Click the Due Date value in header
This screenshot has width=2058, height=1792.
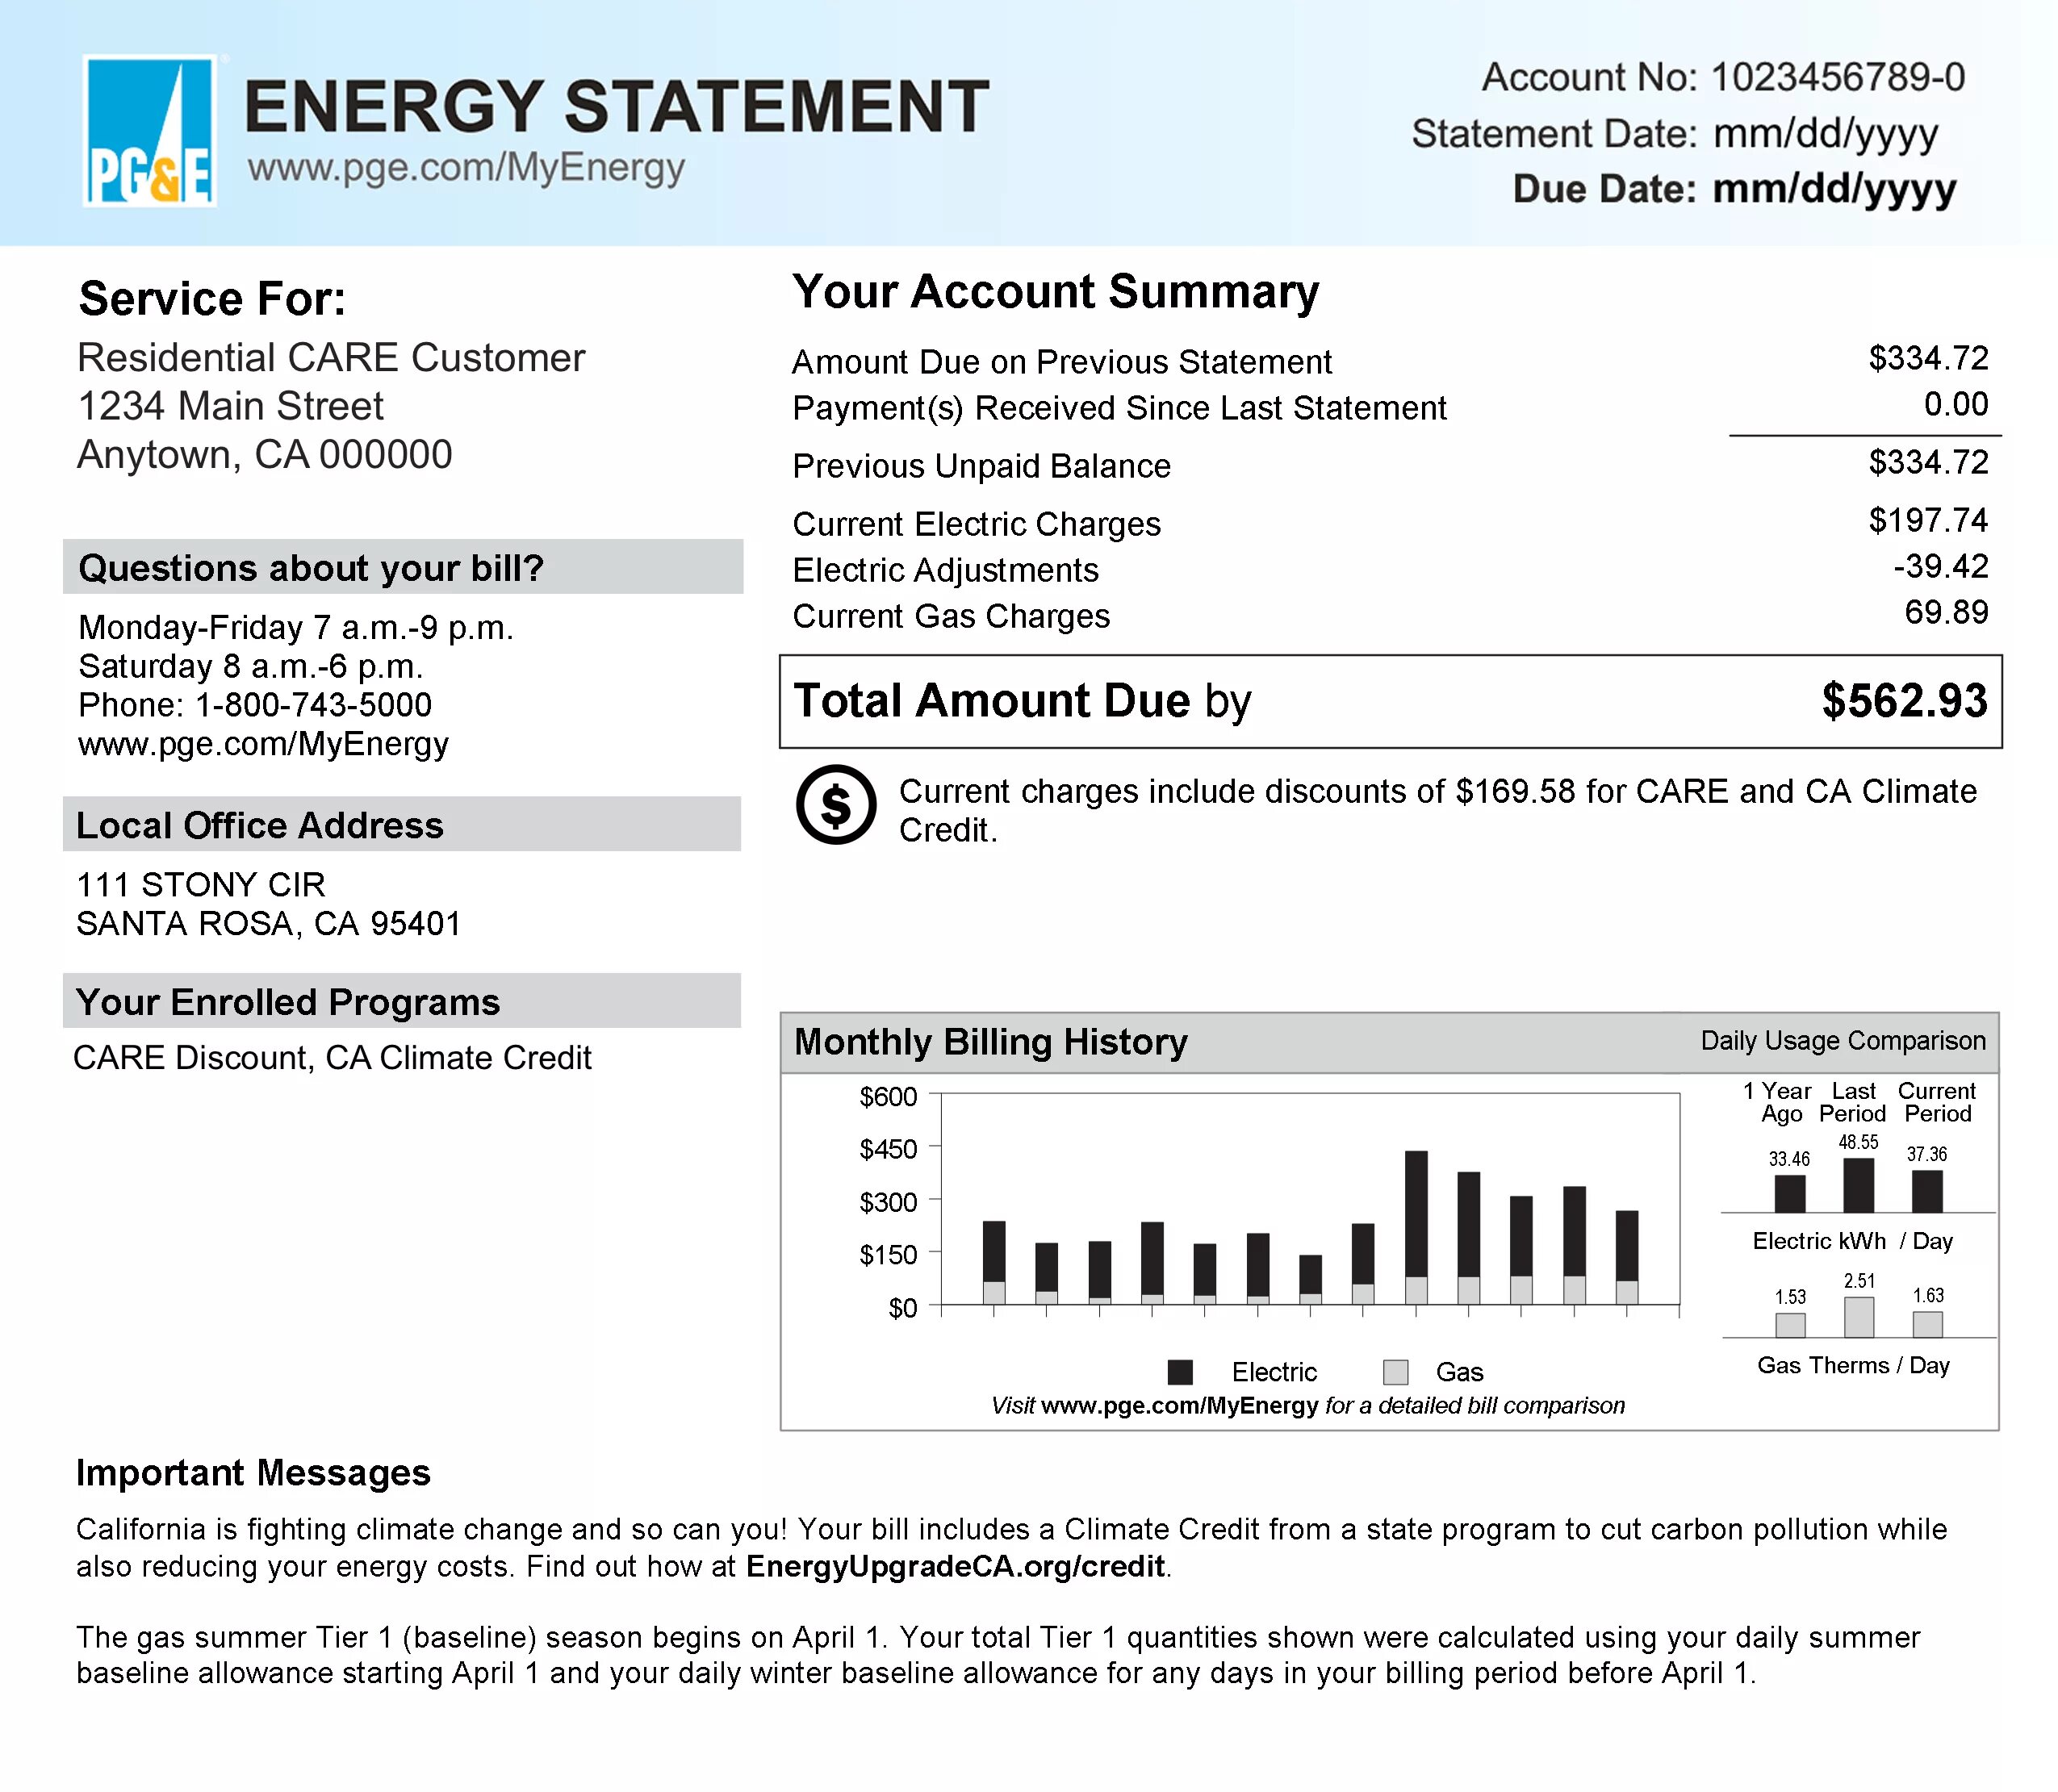(1834, 188)
